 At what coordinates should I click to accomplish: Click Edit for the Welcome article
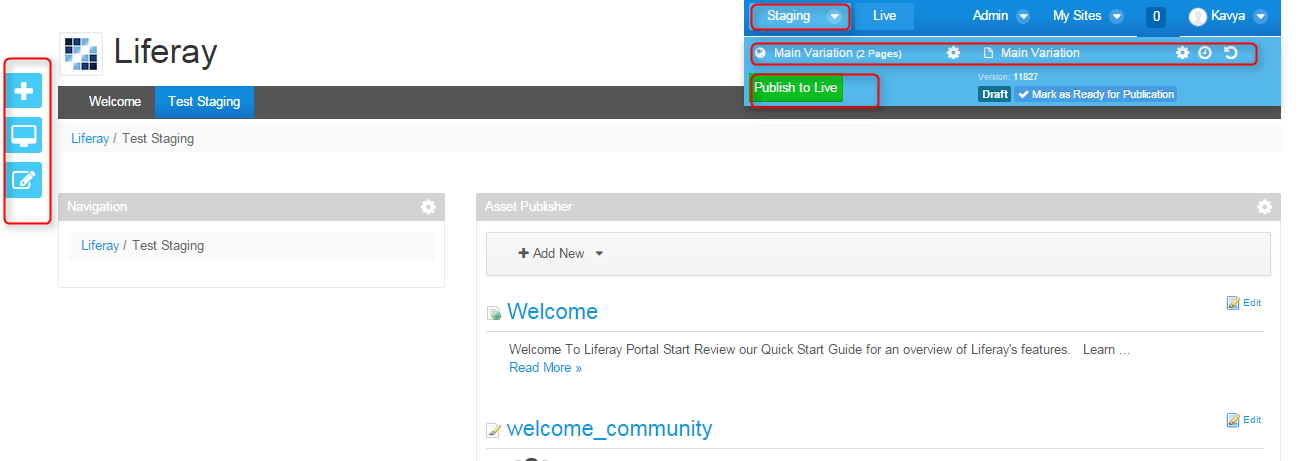1244,303
